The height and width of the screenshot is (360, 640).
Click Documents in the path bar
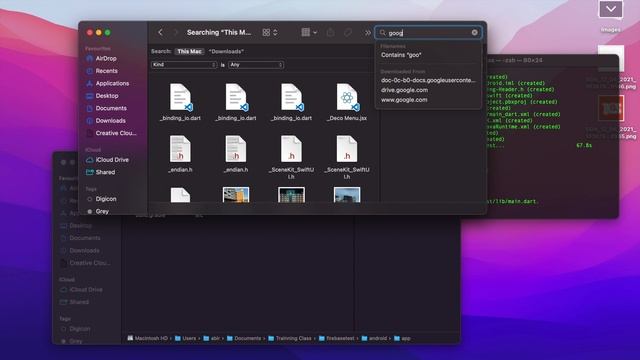coord(244,338)
